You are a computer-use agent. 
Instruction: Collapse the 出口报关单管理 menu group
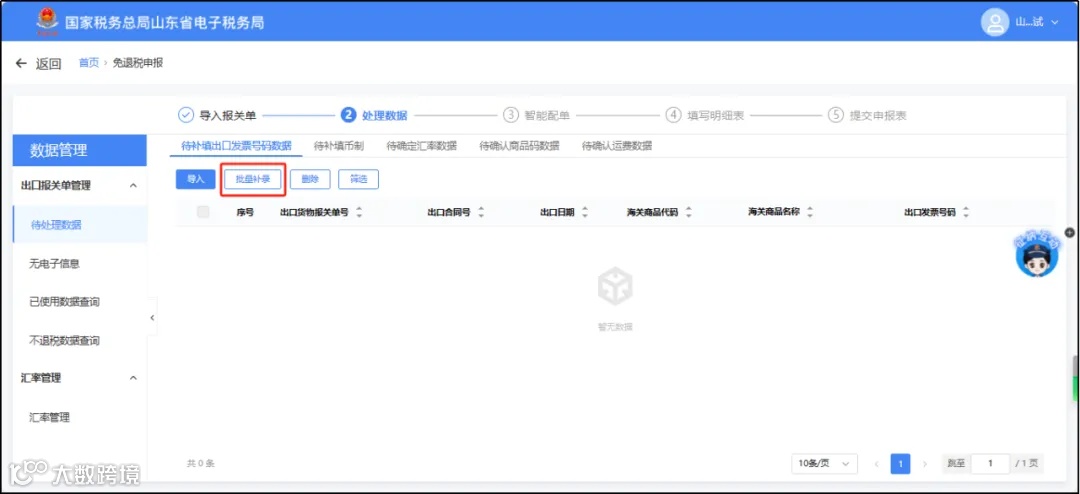134,185
